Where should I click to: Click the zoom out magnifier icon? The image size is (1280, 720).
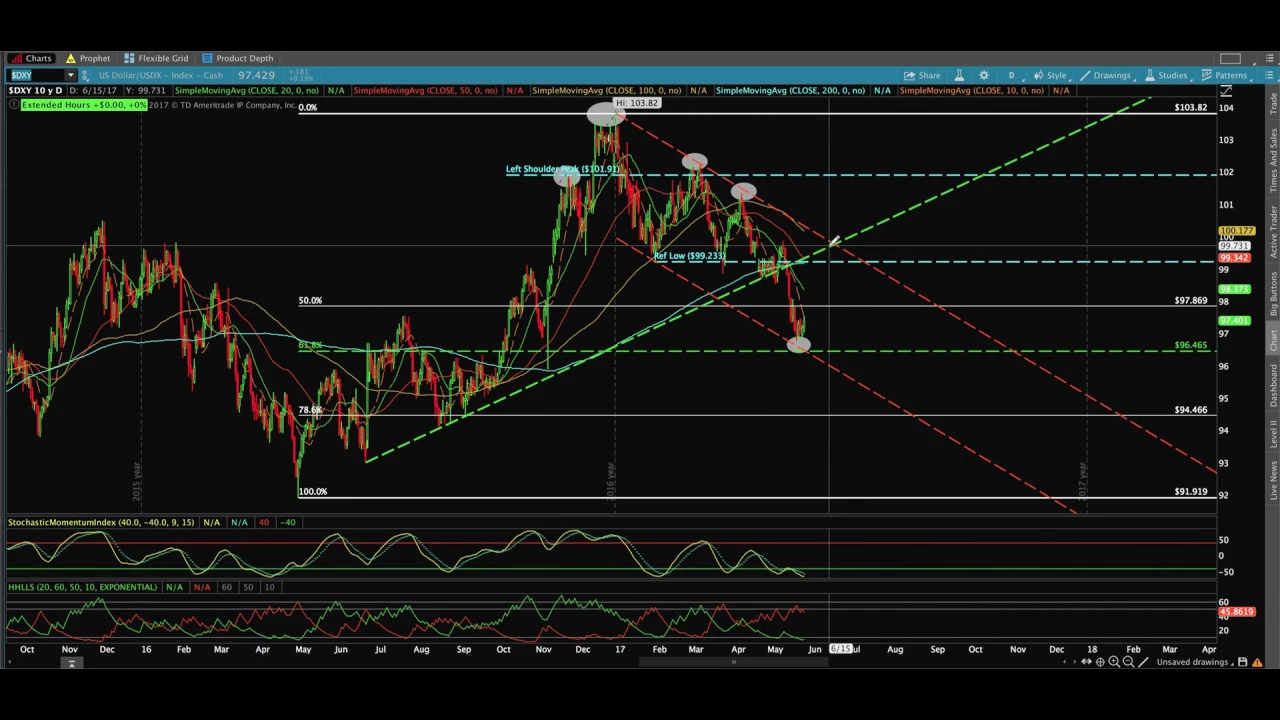(x=1128, y=662)
